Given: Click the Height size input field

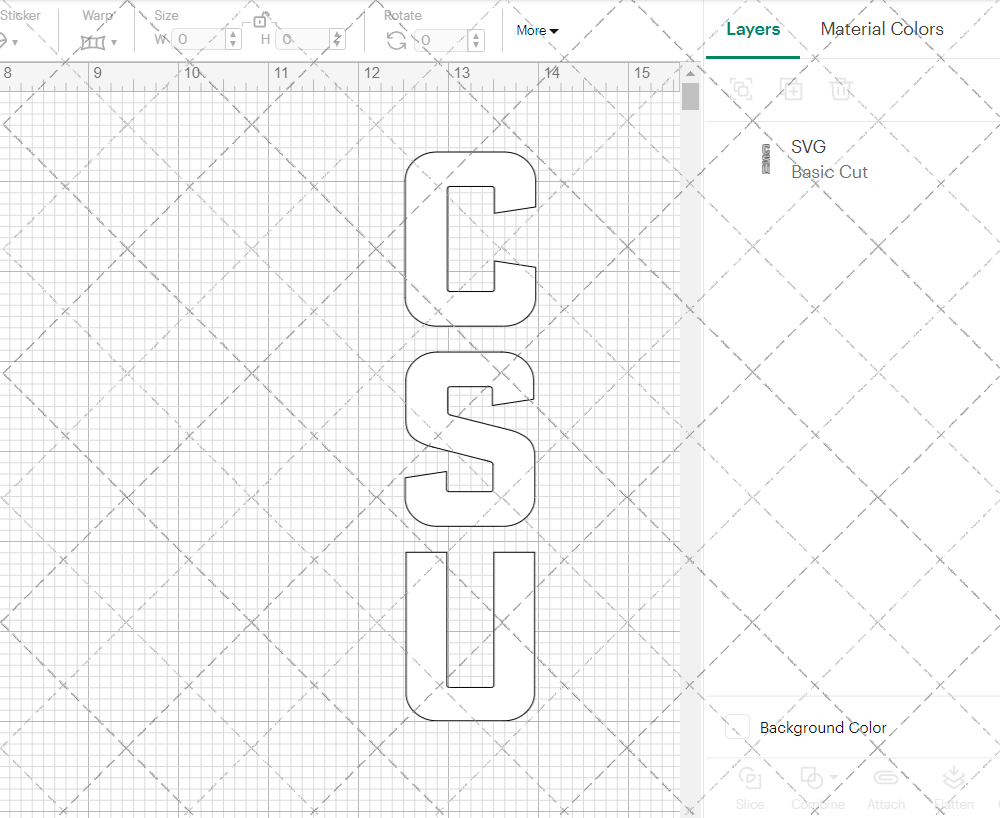Looking at the screenshot, I should tap(304, 40).
